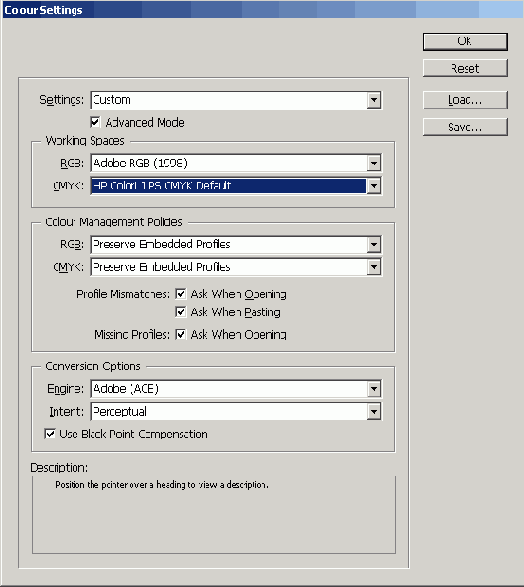This screenshot has width=524, height=587.
Task: Click the Save... button
Action: coord(465,127)
